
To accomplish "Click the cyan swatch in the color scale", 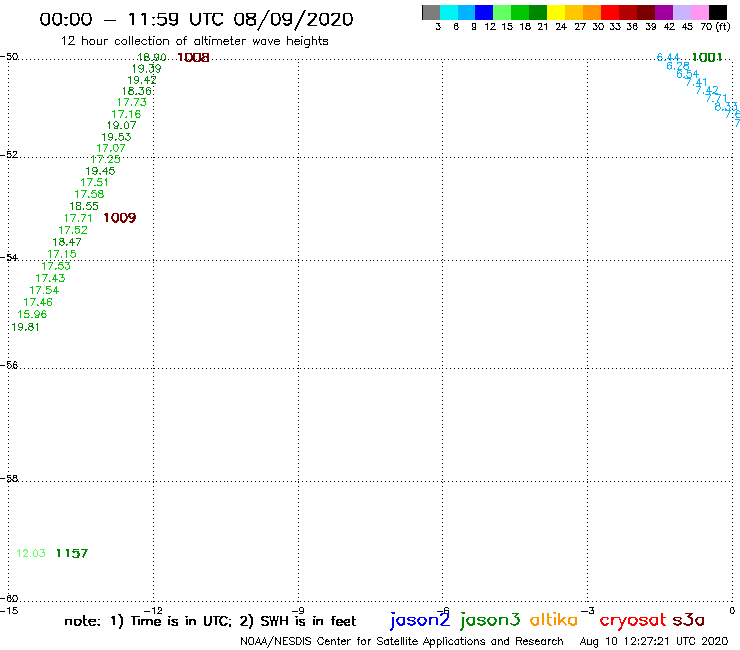I will [448, 12].
